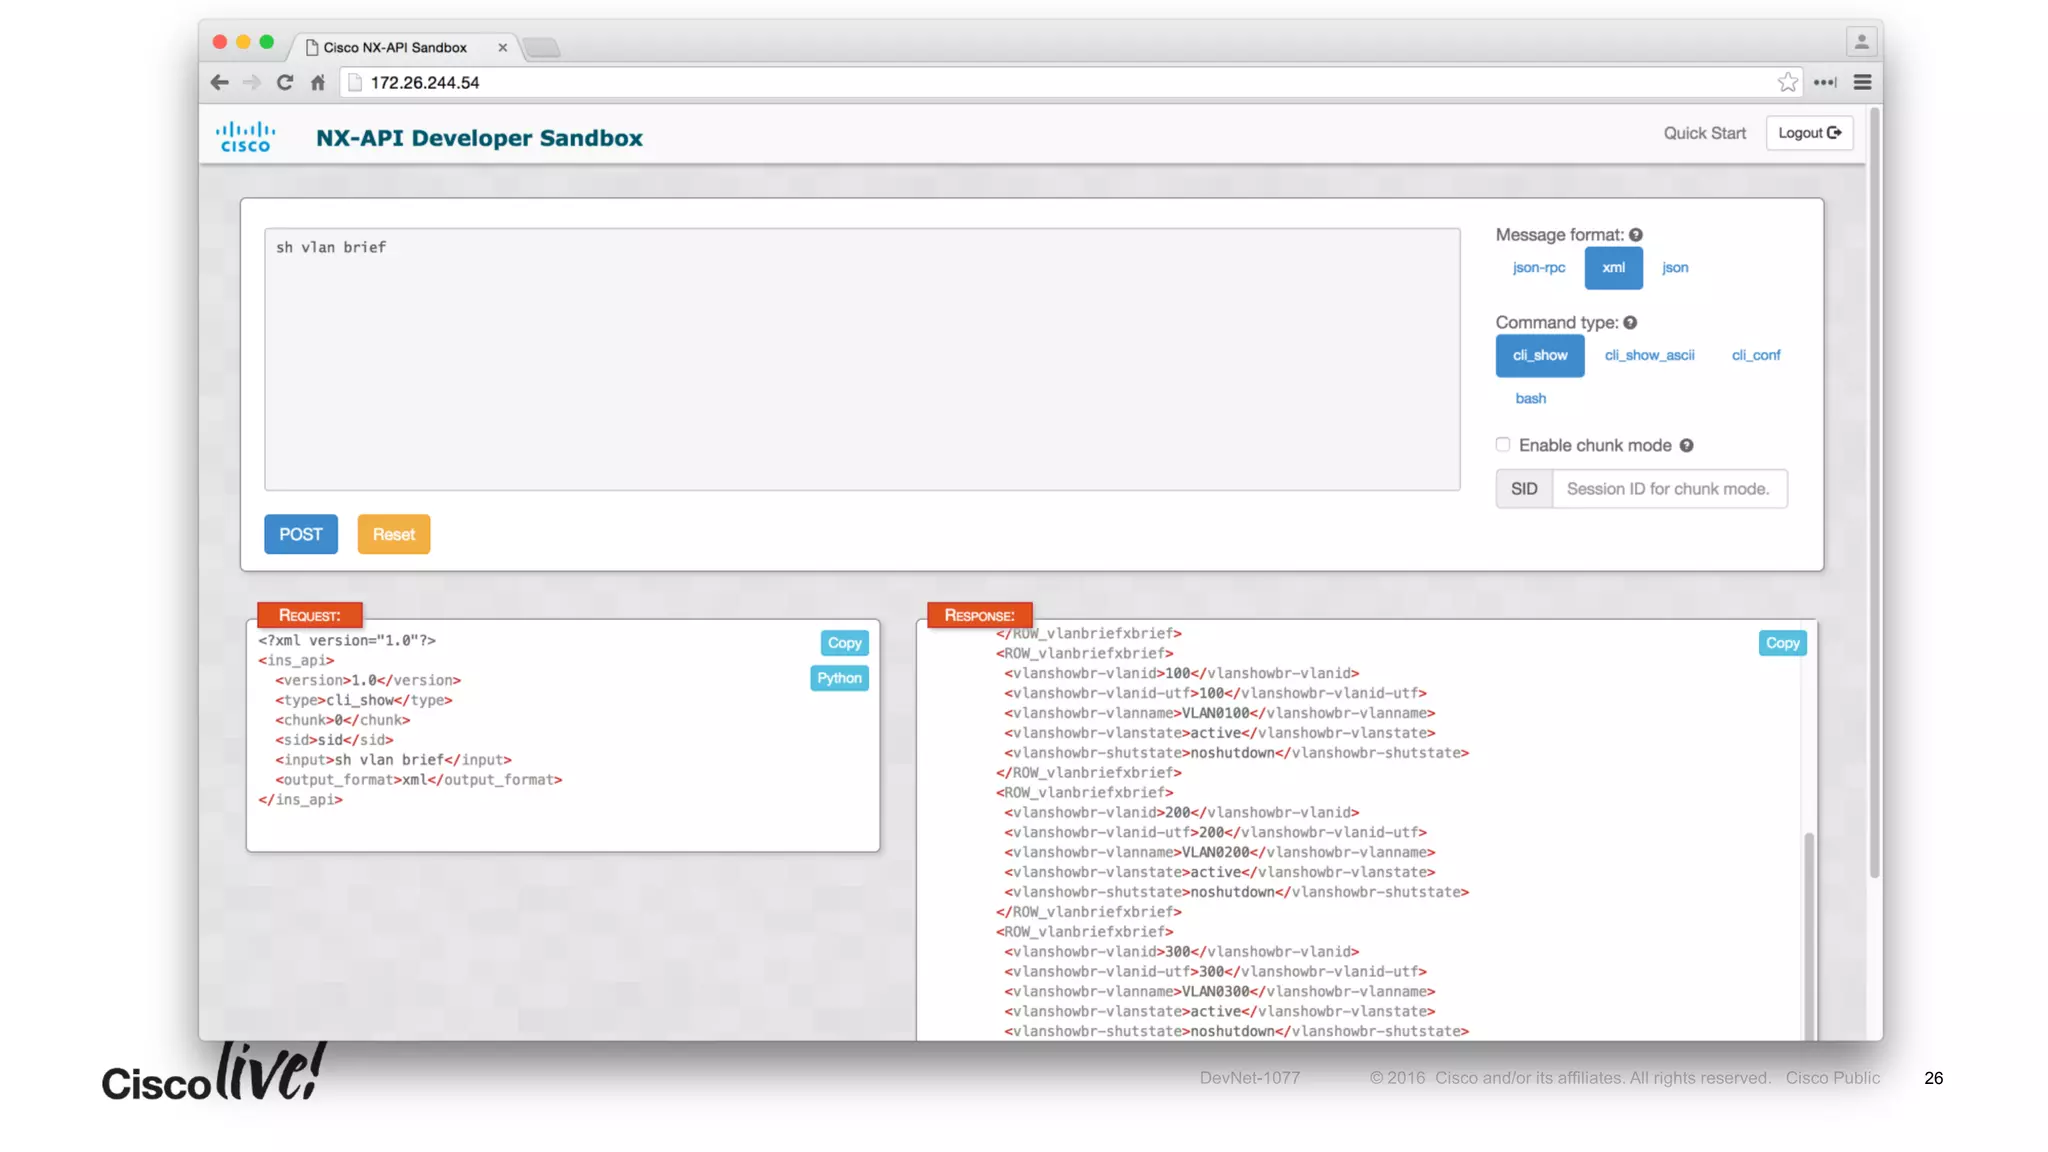Switch to Cisco NX-API Sandbox tab
Screen dimensions: 2048x1152
pos(395,48)
